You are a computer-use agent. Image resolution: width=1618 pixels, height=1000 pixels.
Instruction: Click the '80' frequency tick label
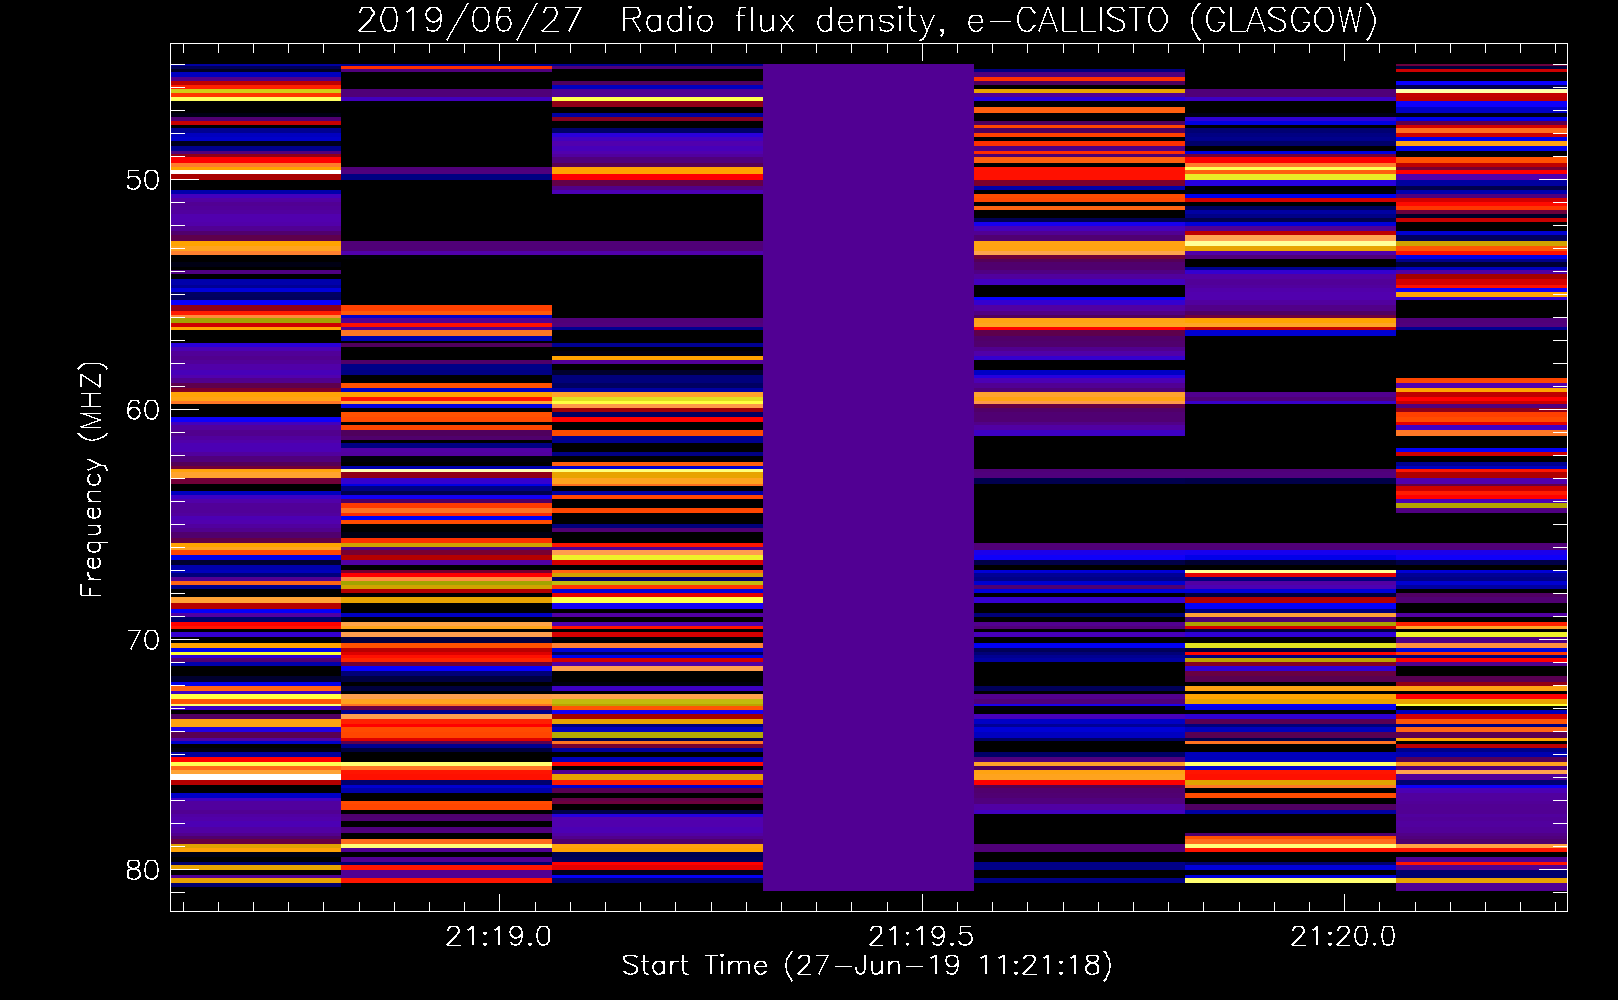143,871
